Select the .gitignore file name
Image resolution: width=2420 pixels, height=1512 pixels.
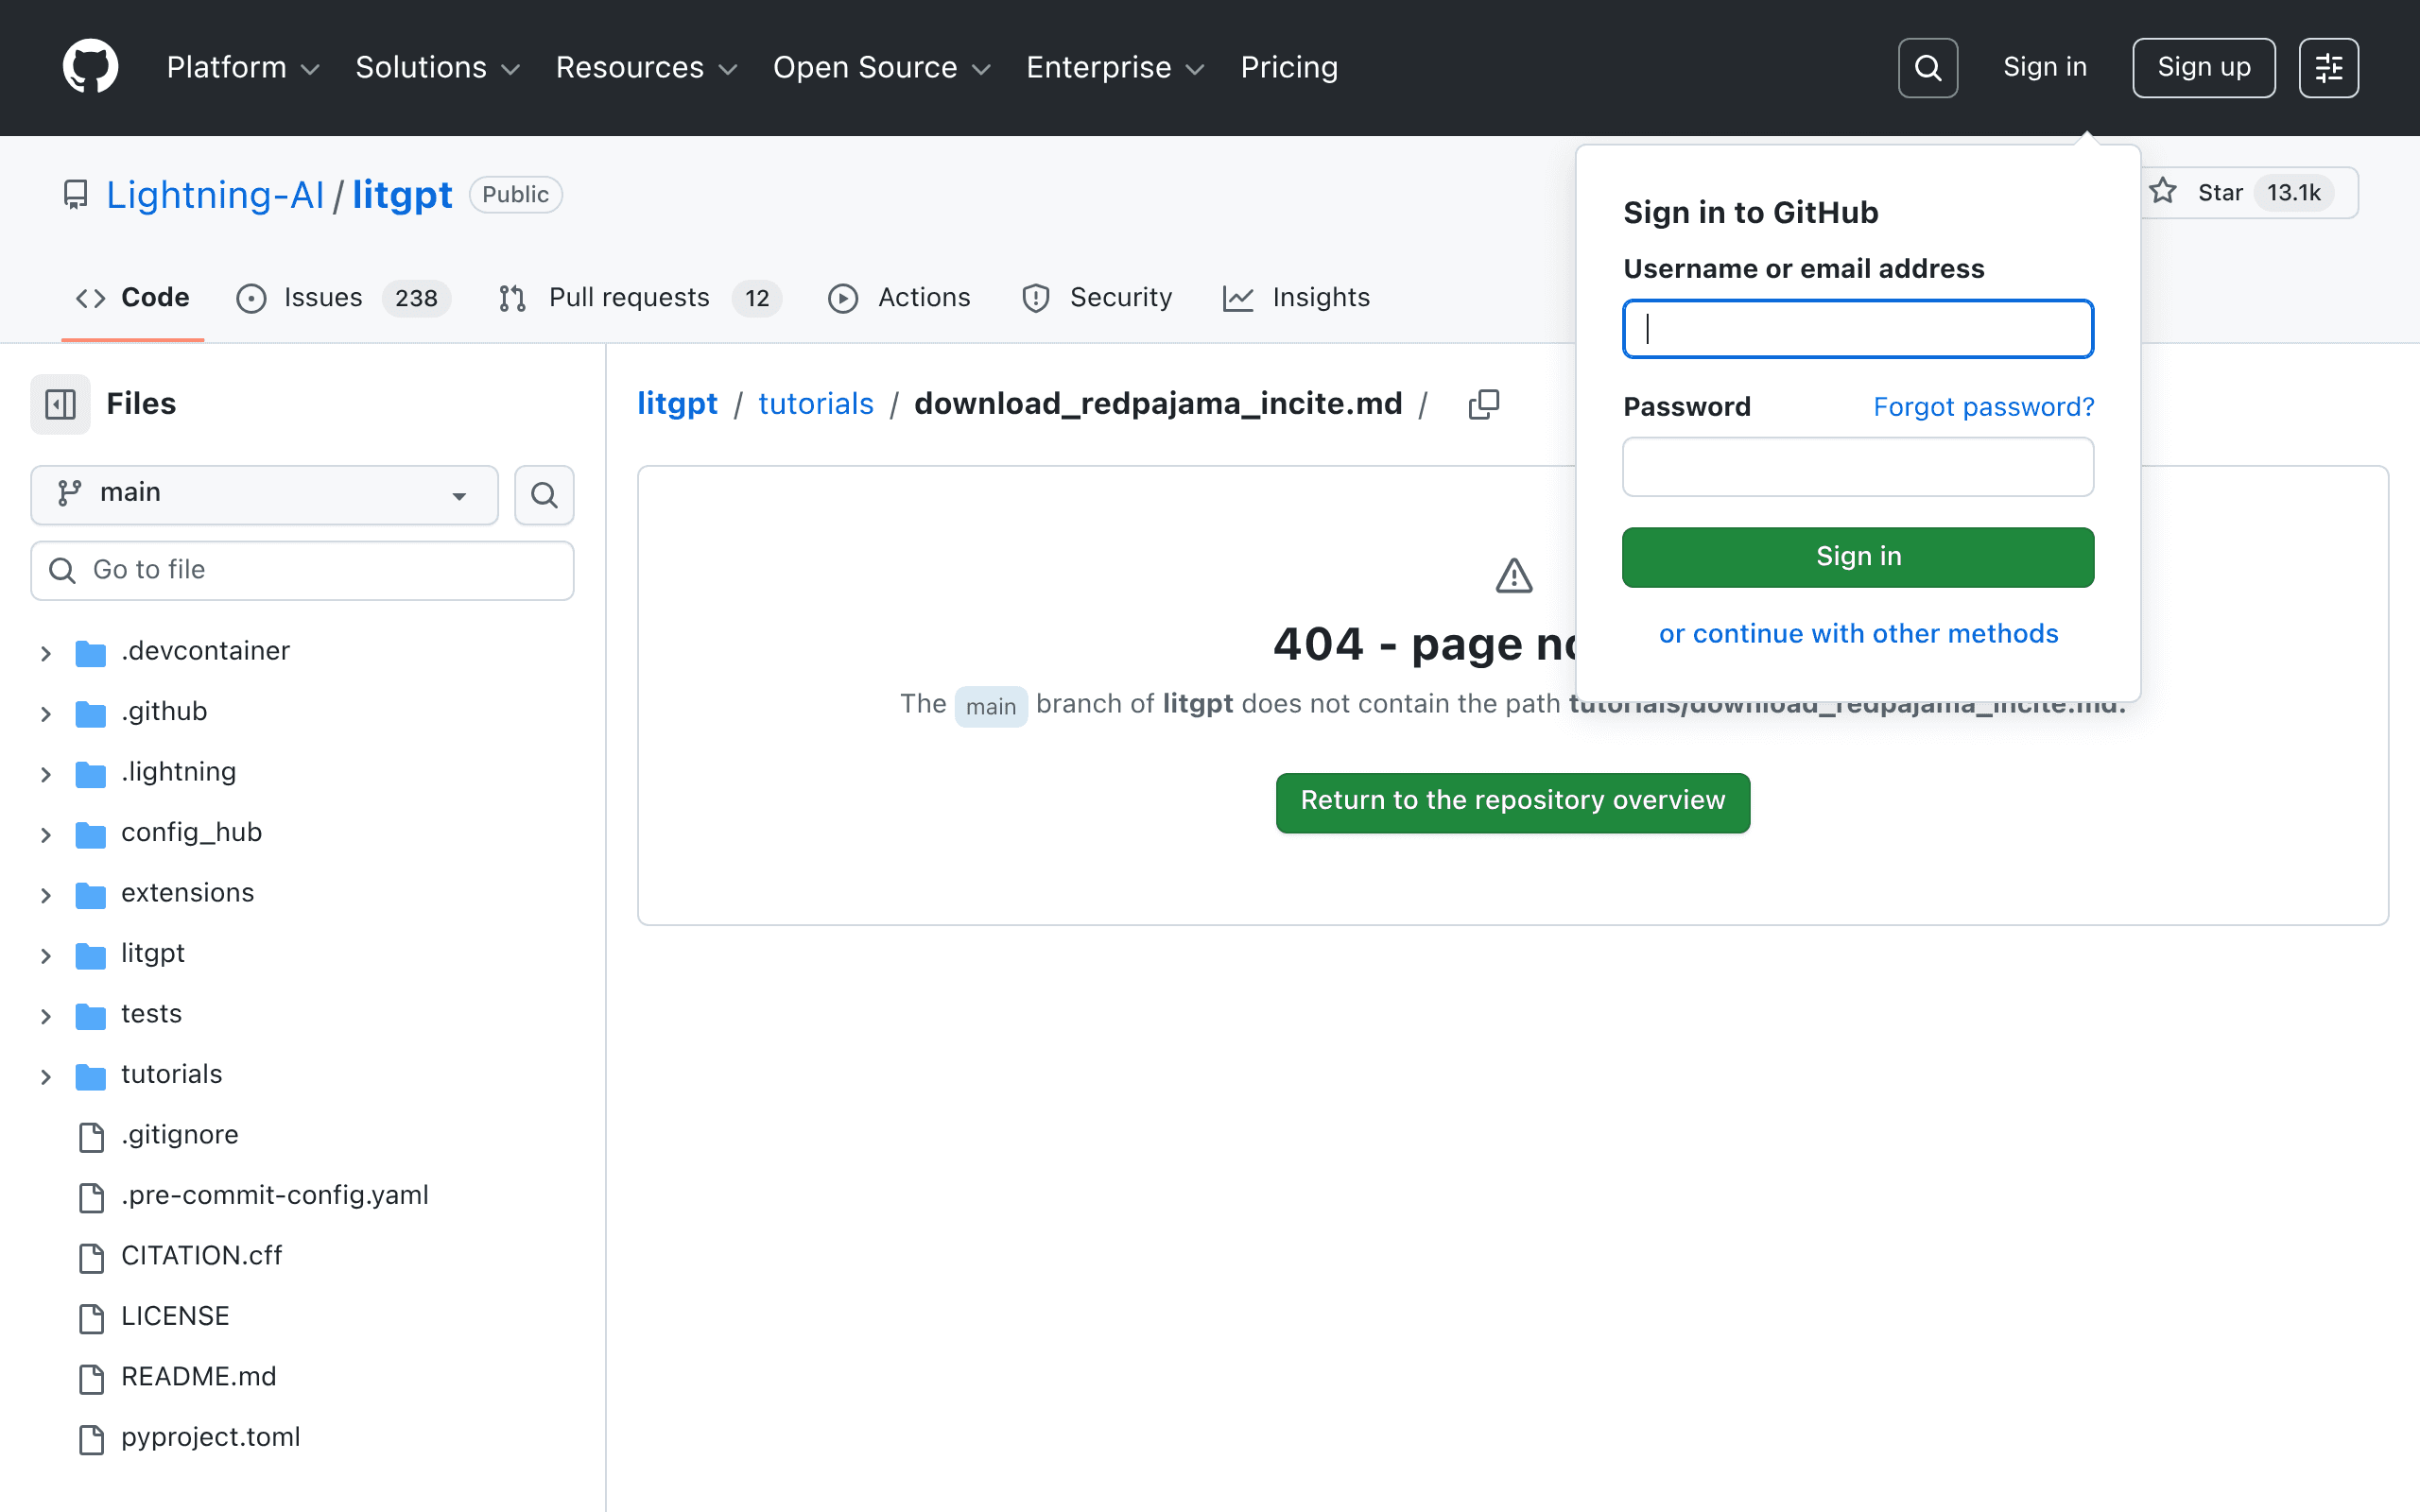(x=180, y=1135)
